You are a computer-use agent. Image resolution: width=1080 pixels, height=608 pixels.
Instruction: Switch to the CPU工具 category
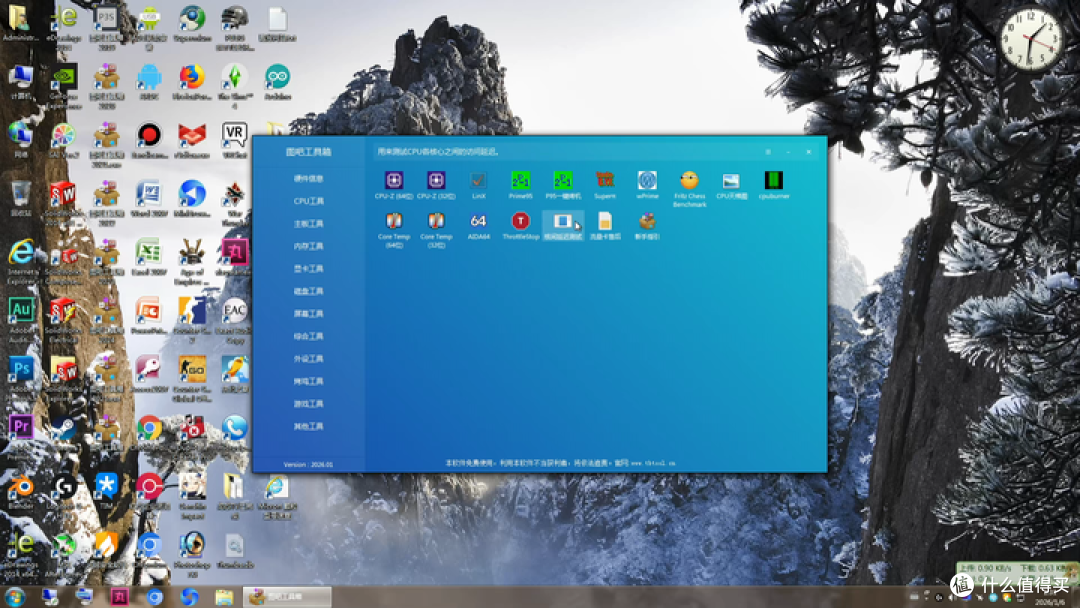[309, 201]
